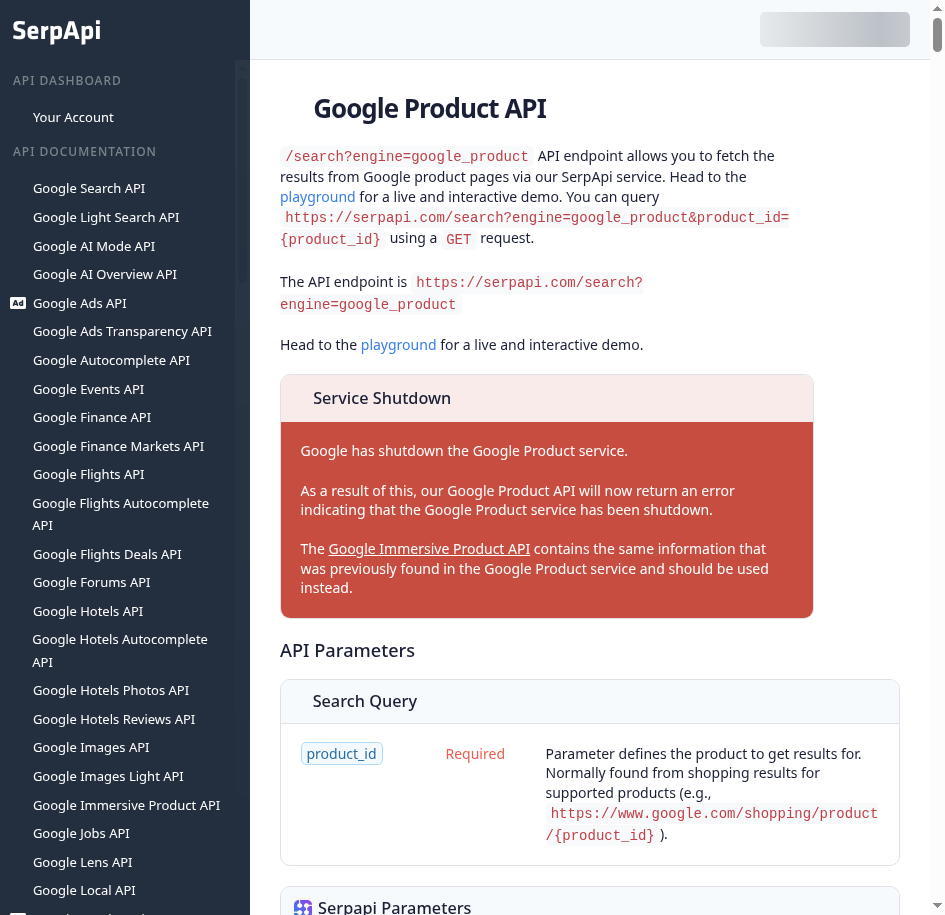Click the API DOCUMENTATION sidebar heading

(x=84, y=152)
